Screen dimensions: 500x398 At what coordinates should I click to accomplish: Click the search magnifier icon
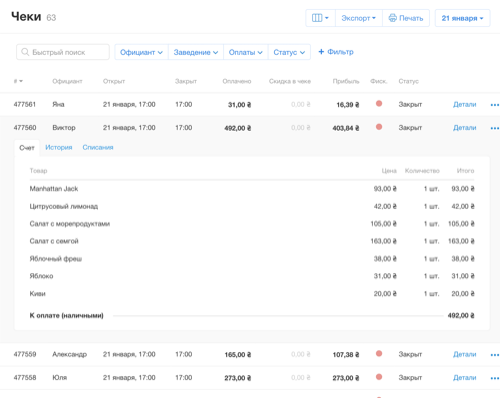(x=25, y=52)
